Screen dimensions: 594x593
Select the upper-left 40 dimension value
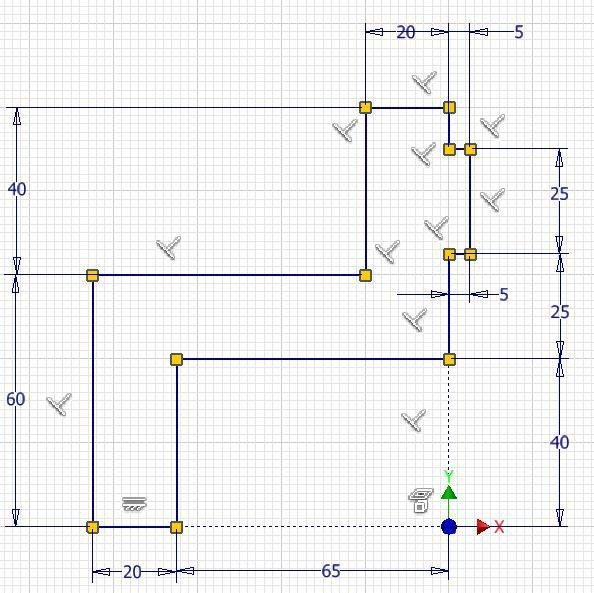tap(17, 189)
